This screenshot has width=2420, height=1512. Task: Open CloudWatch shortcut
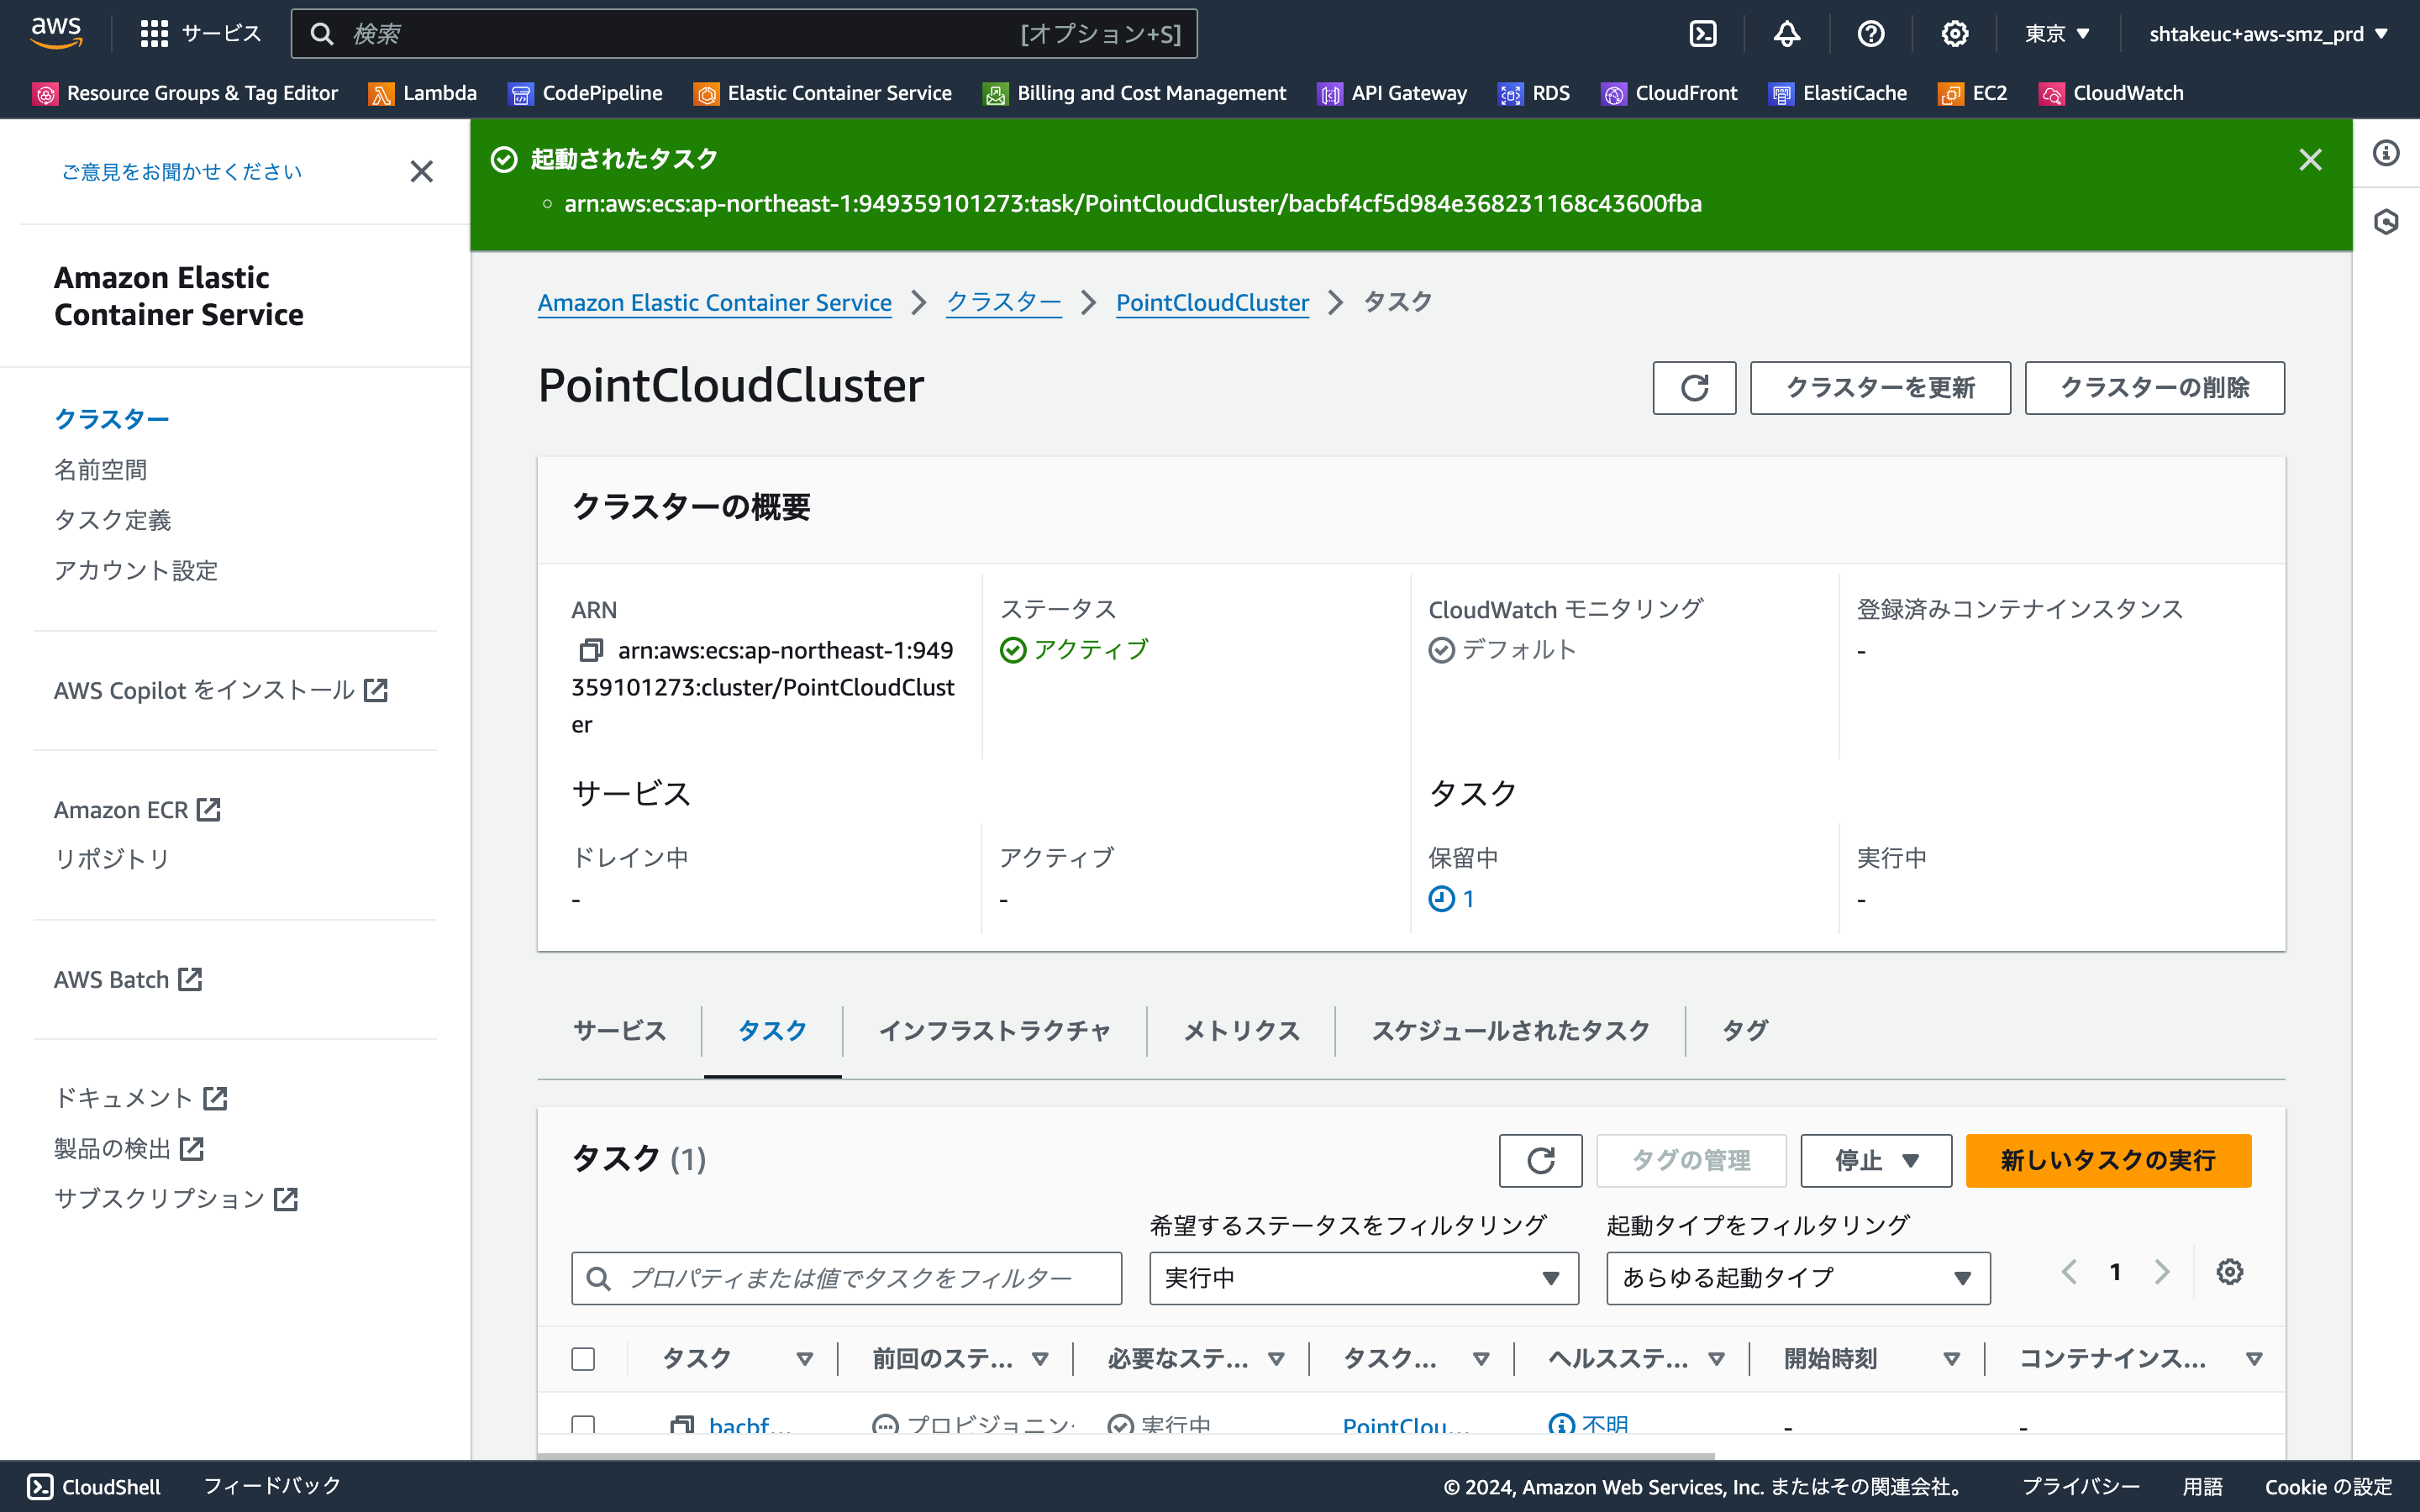(2112, 93)
